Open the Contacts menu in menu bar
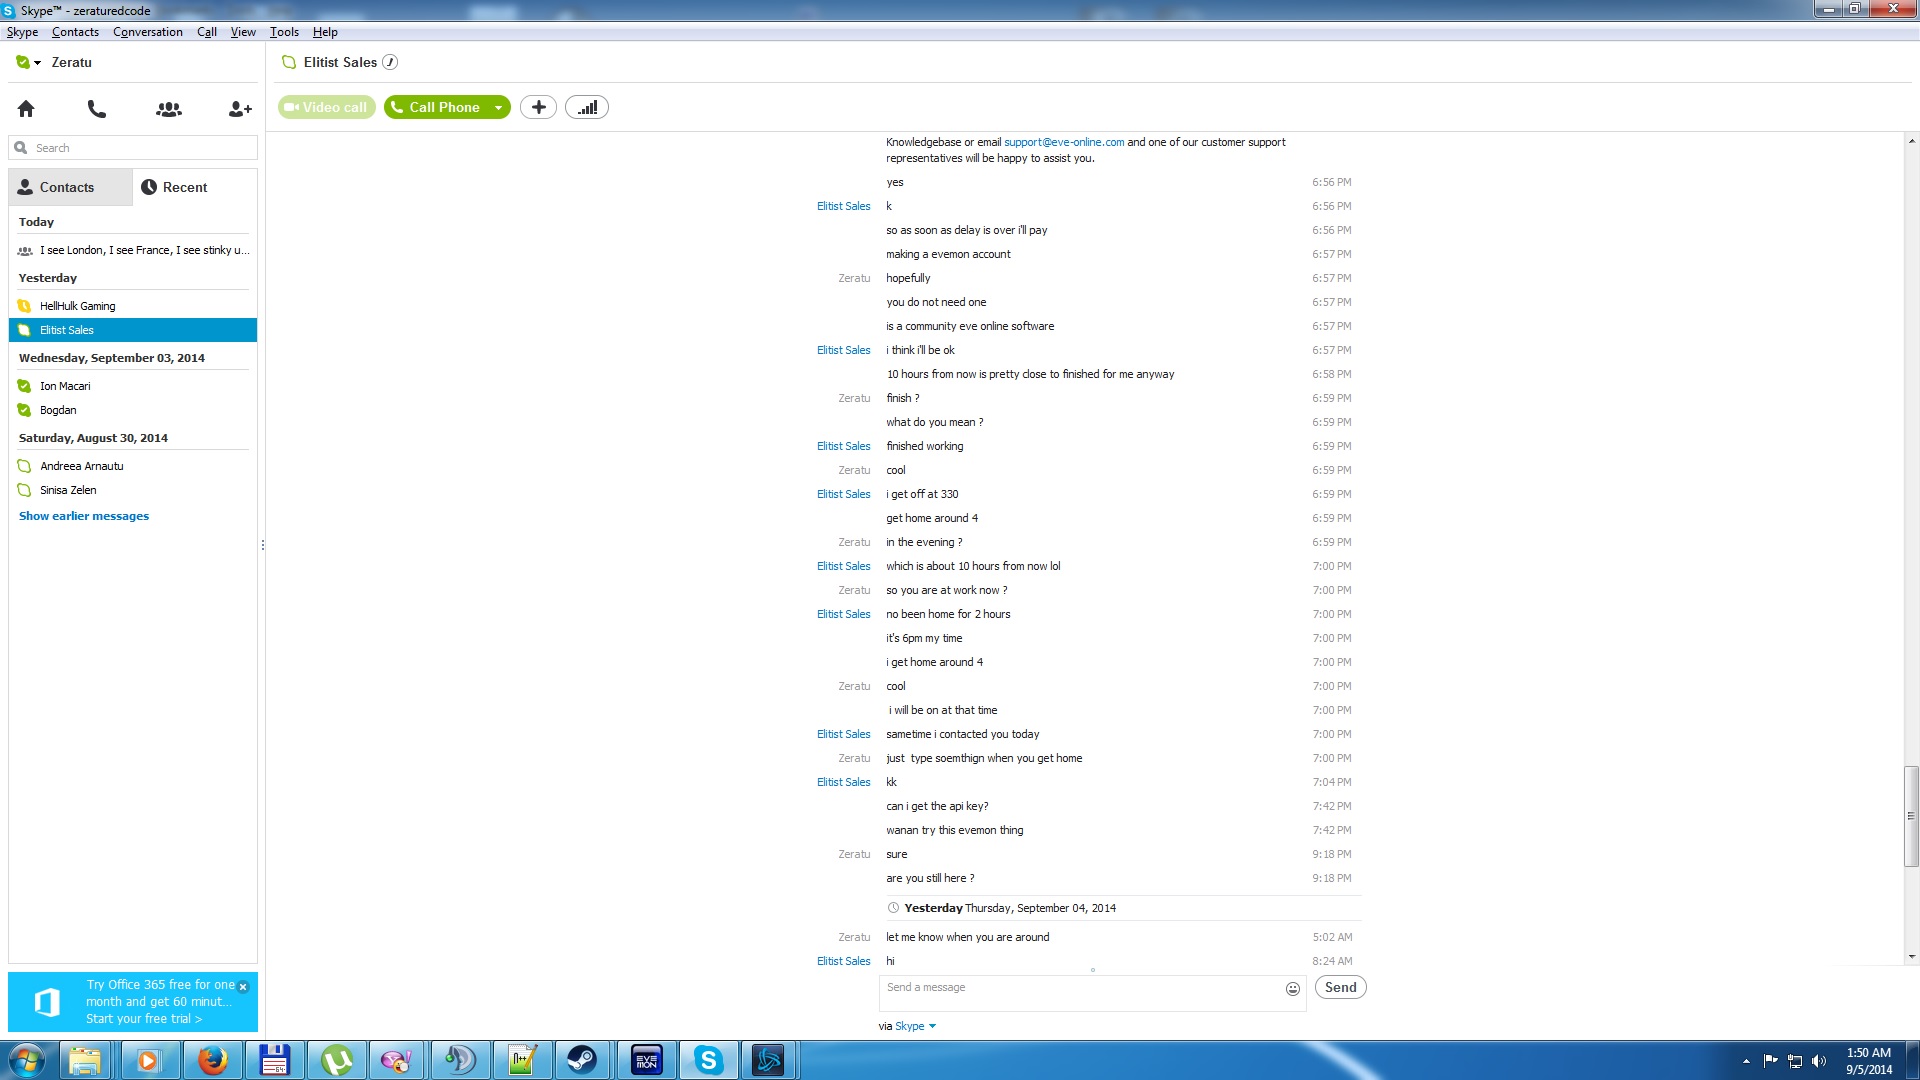The width and height of the screenshot is (1920, 1080). (75, 32)
